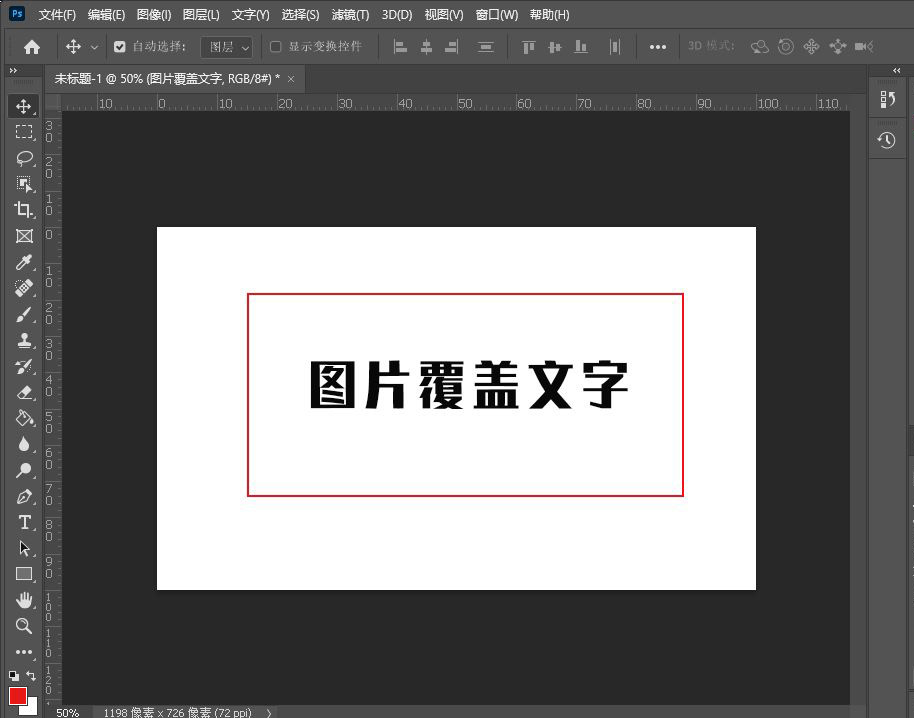Expand the collapsed panel chevron above the toolbox
This screenshot has height=718, width=914.
point(13,71)
